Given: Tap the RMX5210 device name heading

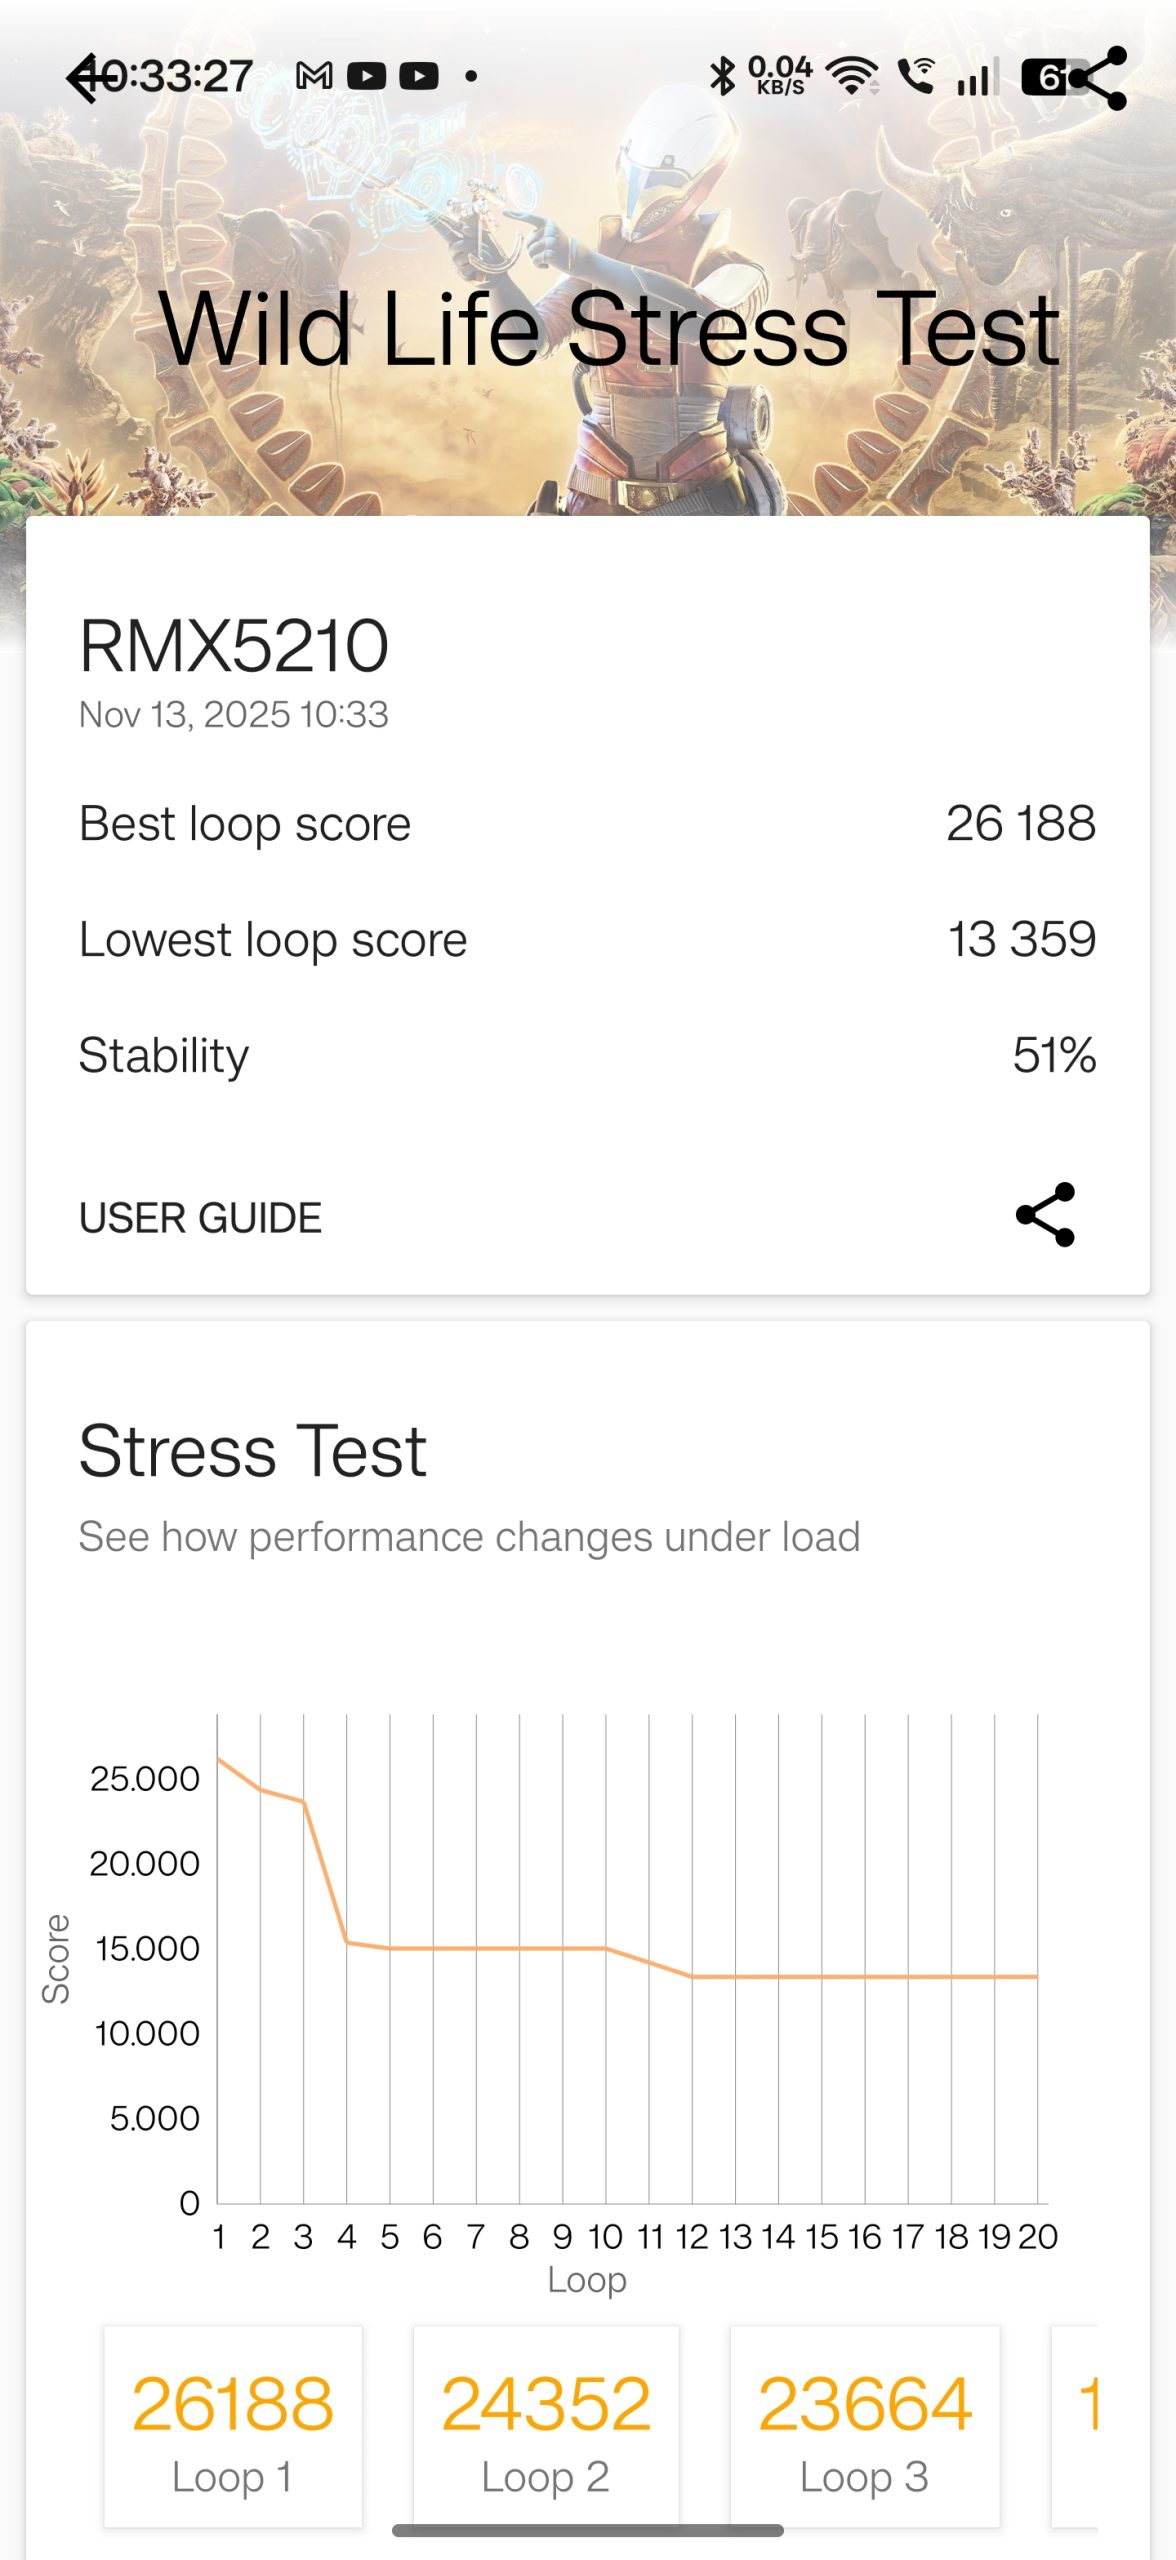Looking at the screenshot, I should click(234, 646).
